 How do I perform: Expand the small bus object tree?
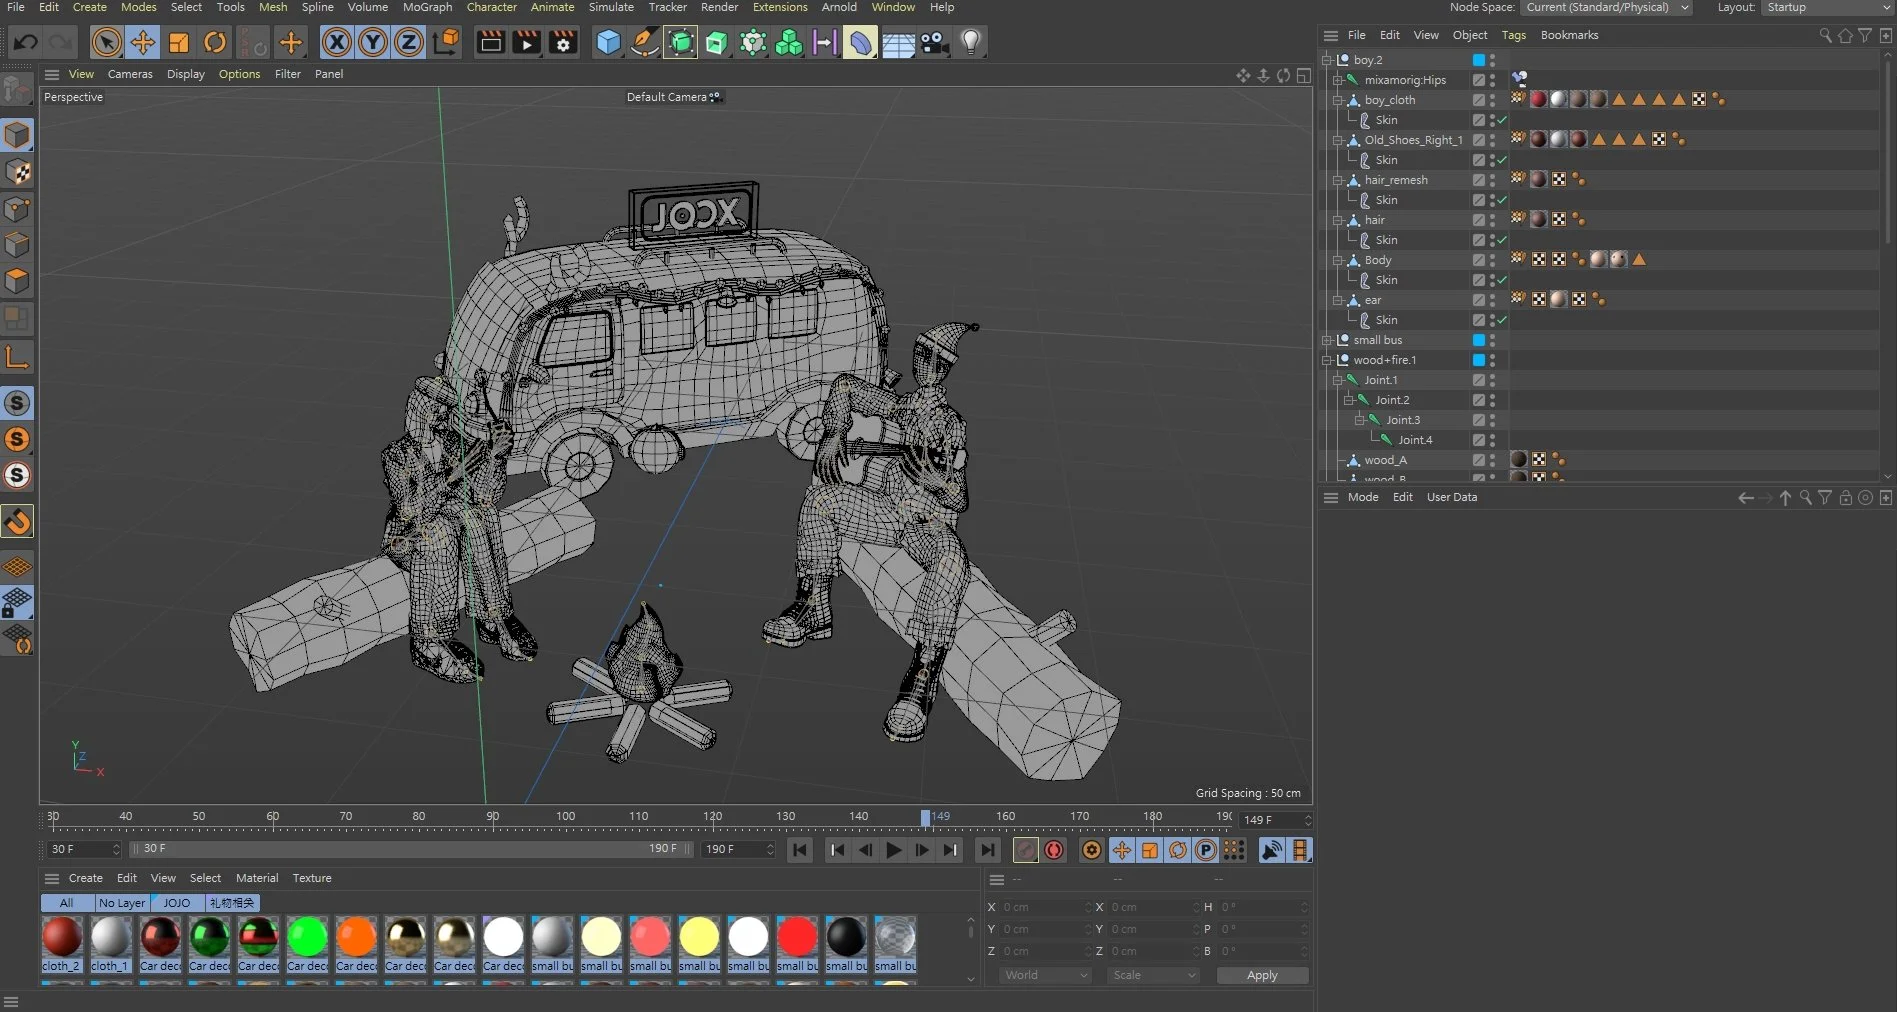(1327, 340)
